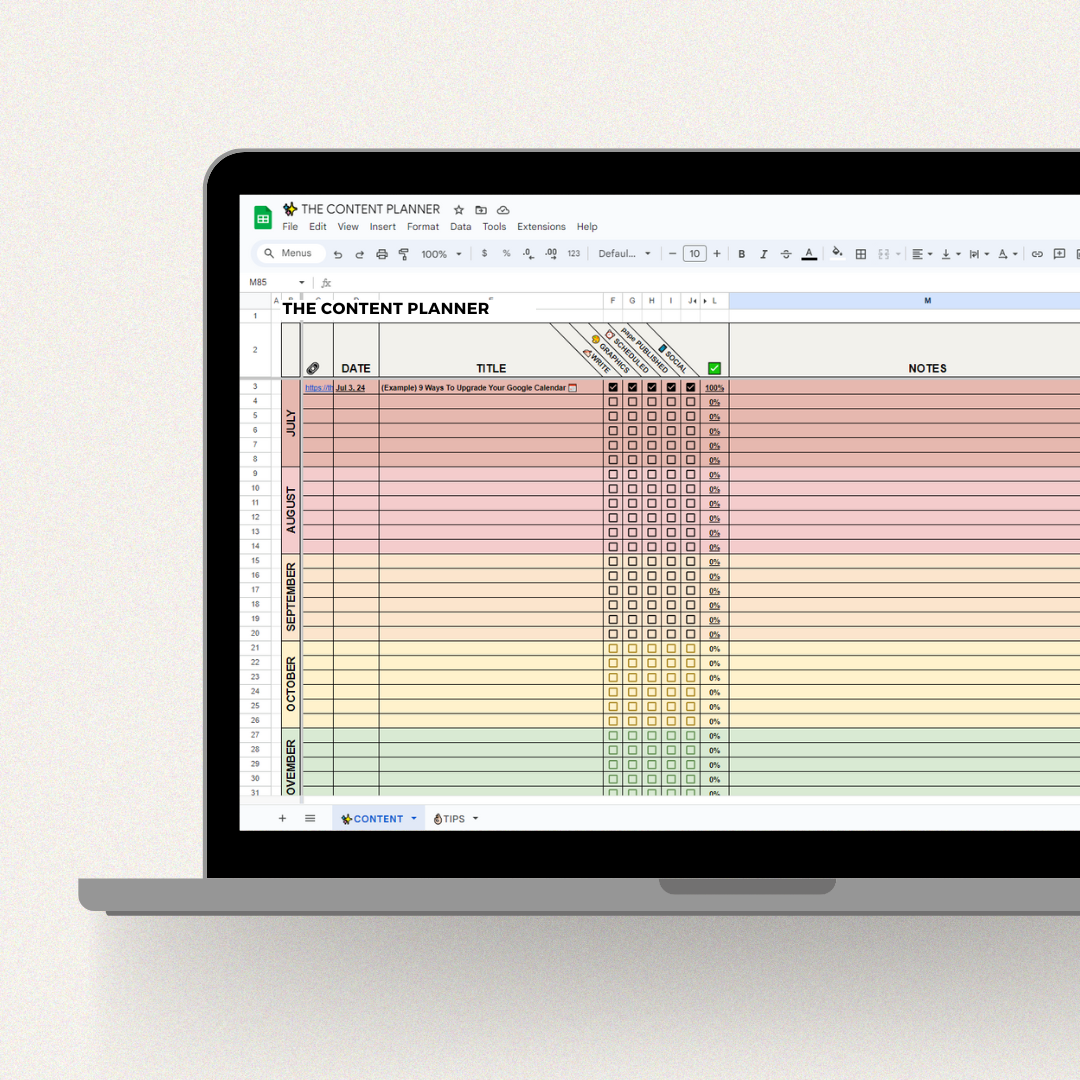1080x1080 pixels.
Task: Toggle bold formatting
Action: [x=742, y=254]
